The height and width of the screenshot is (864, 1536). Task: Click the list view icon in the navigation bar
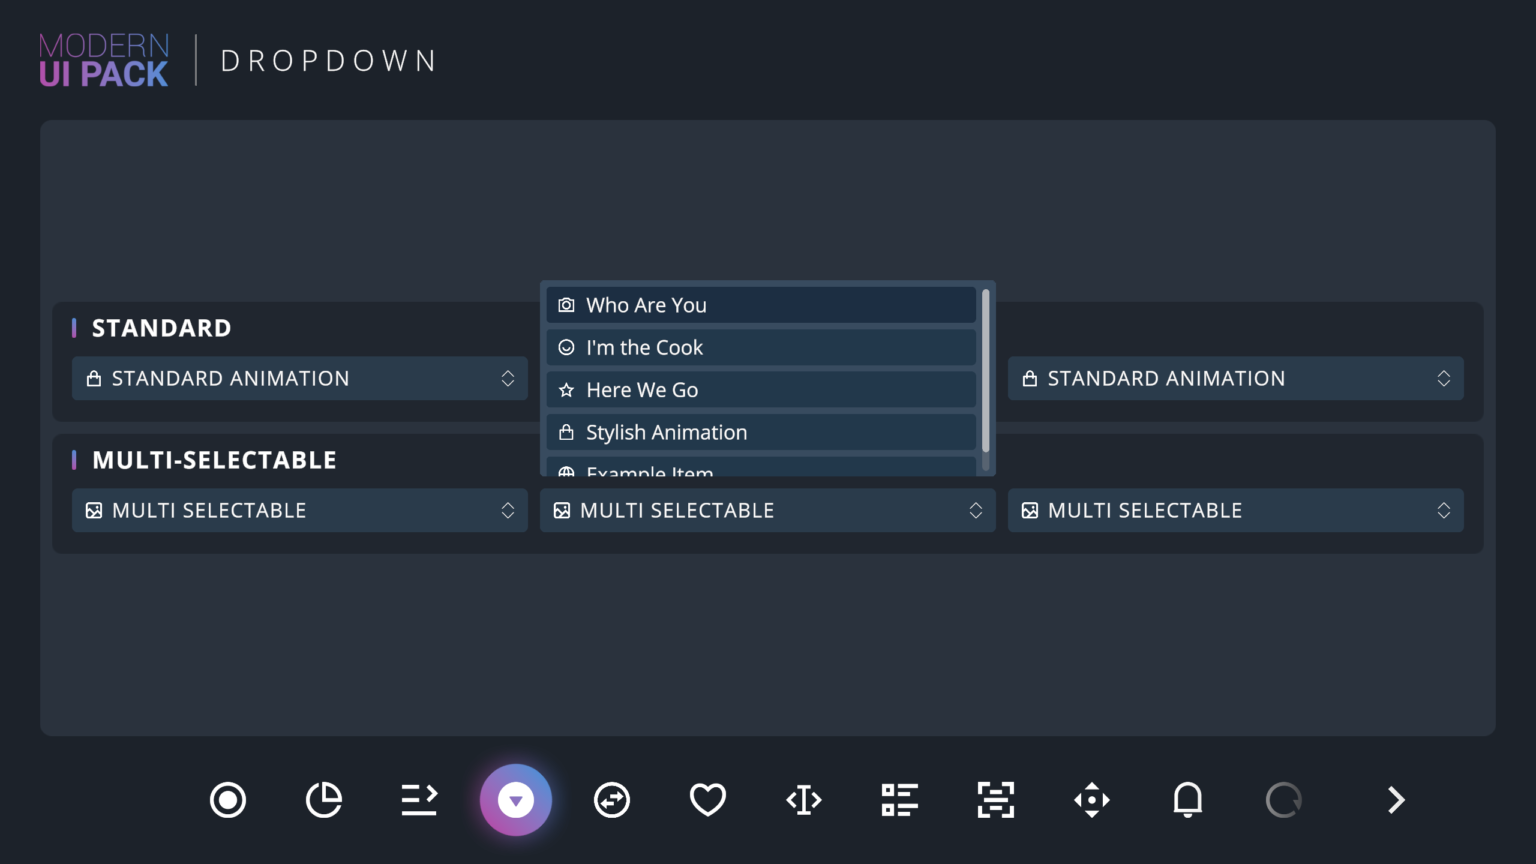click(899, 799)
